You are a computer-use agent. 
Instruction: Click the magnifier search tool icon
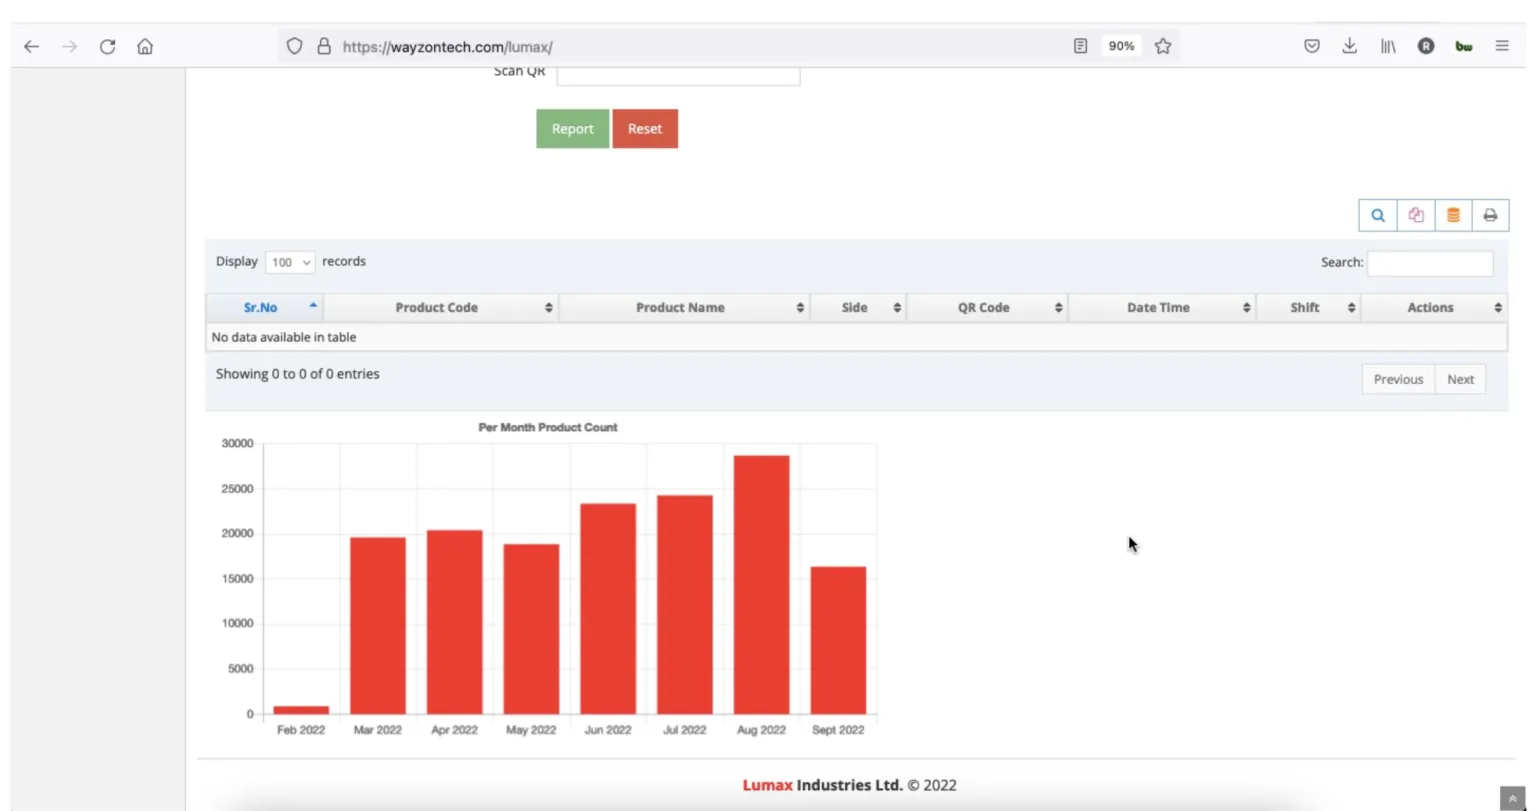point(1378,215)
